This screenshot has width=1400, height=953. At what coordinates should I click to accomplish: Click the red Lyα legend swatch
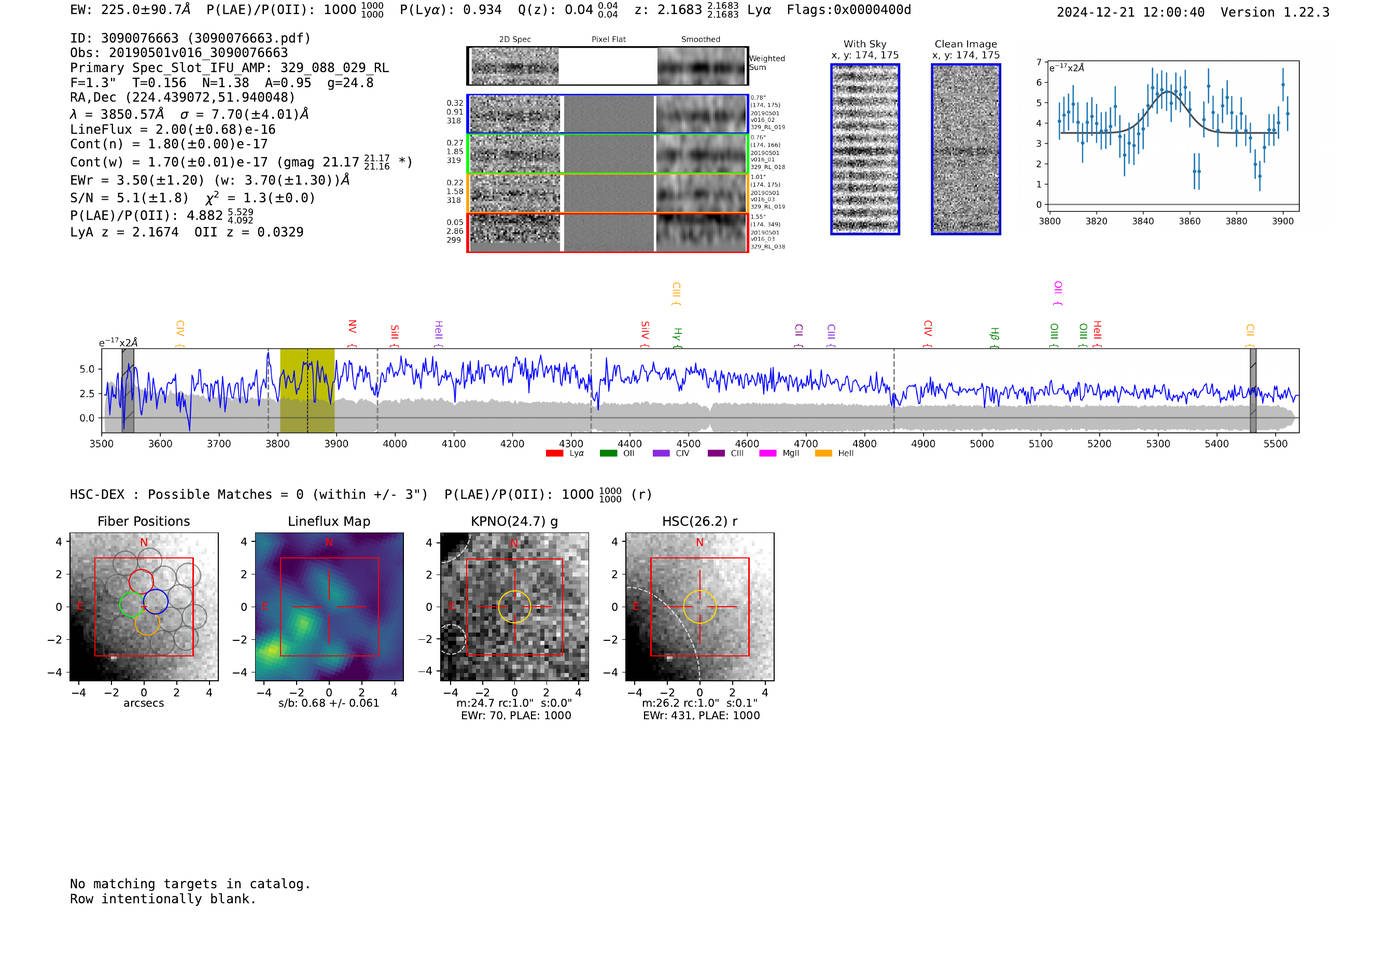click(x=554, y=454)
